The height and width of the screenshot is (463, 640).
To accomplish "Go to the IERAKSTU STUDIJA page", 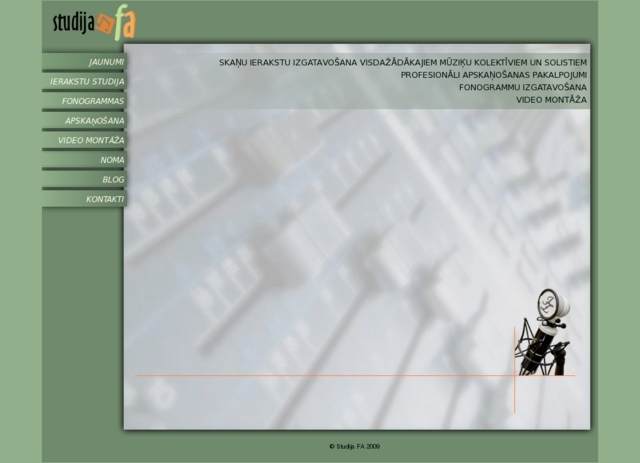I will pyautogui.click(x=87, y=81).
